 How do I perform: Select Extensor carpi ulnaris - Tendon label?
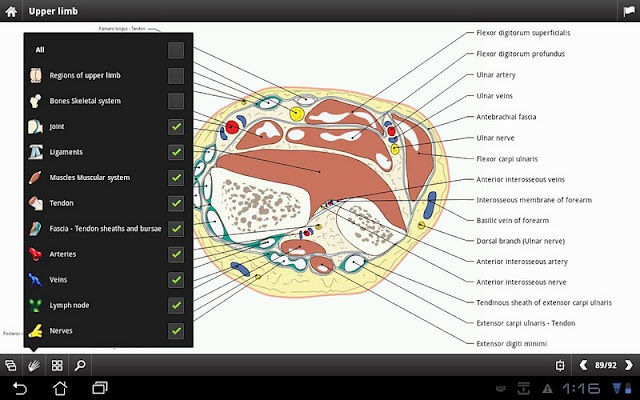[x=526, y=323]
